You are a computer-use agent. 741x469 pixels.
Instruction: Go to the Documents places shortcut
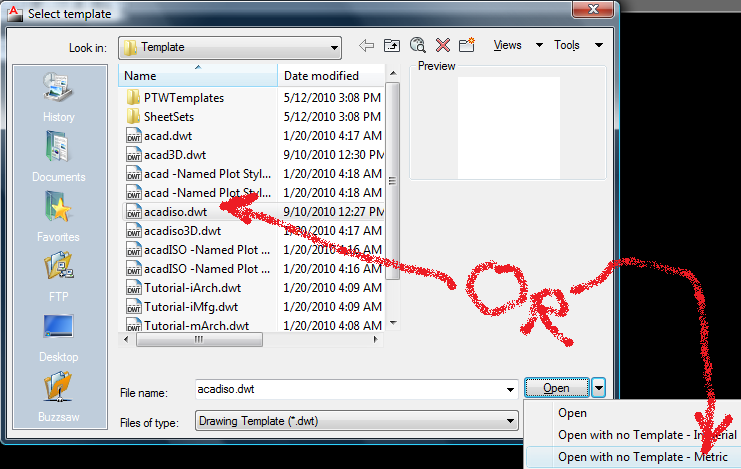[x=59, y=157]
